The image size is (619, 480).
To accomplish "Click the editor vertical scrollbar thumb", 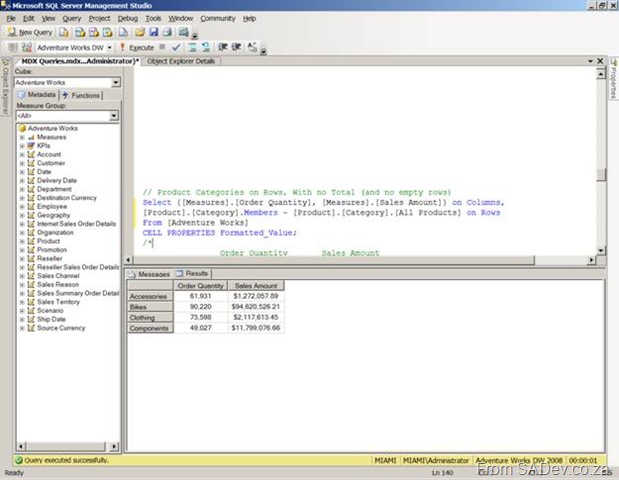I will tap(601, 174).
